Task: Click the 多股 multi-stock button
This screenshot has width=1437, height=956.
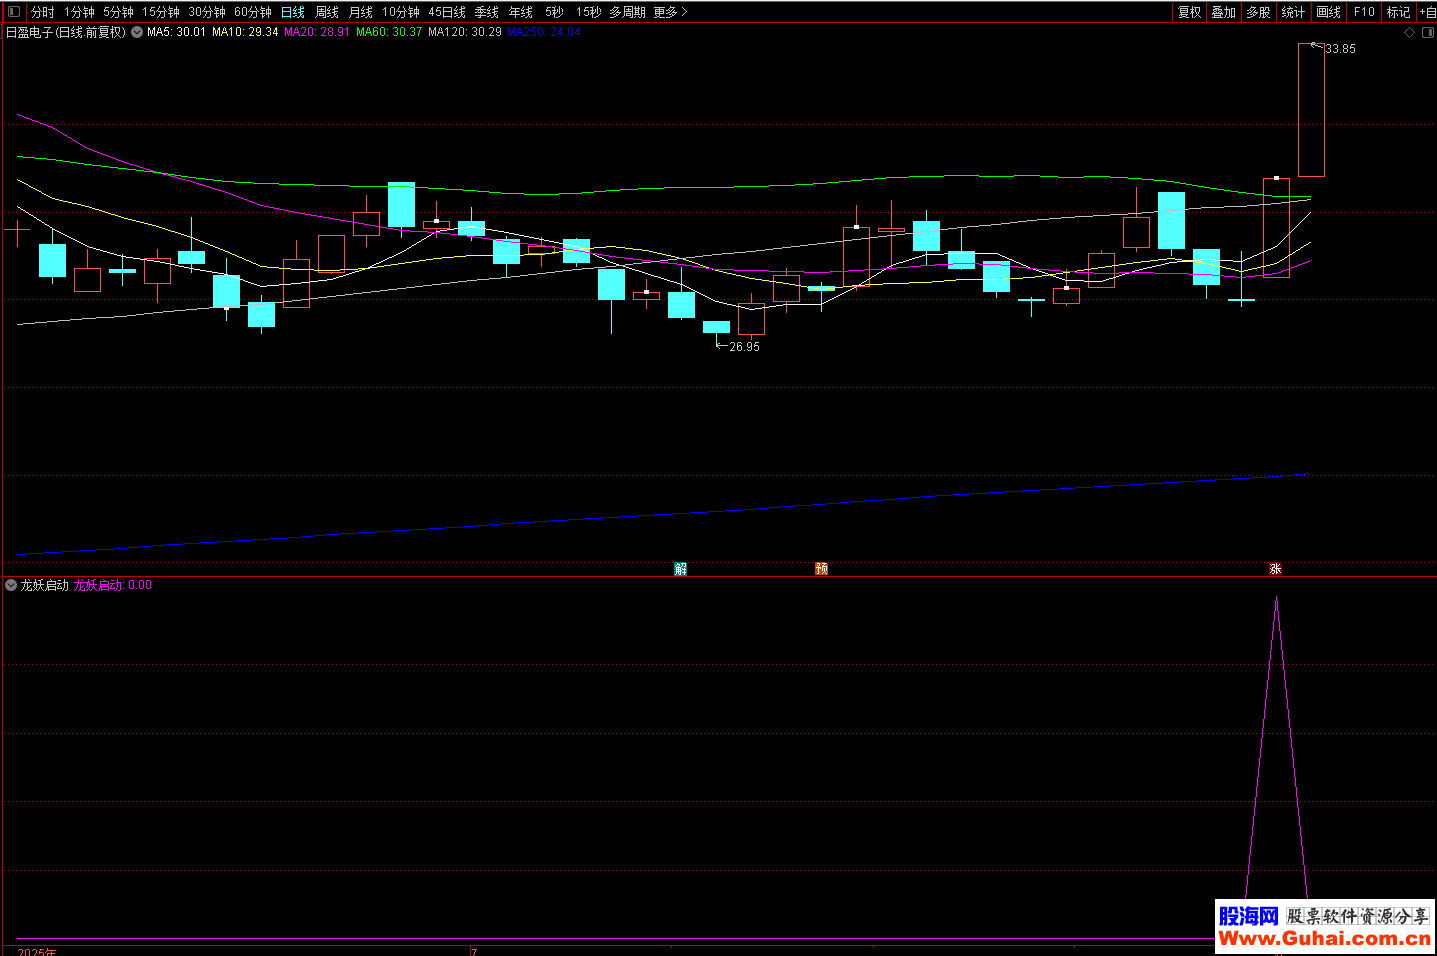Action: [x=1258, y=12]
